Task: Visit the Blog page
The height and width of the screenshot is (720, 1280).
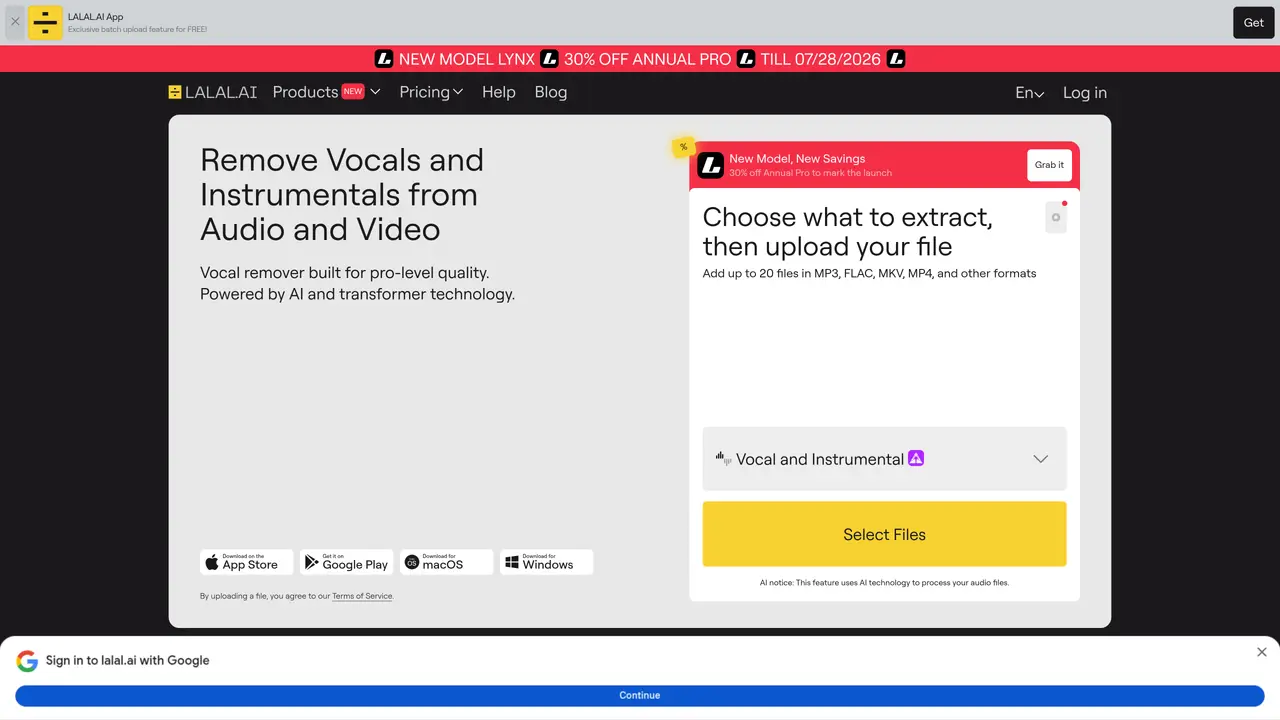Action: (551, 92)
